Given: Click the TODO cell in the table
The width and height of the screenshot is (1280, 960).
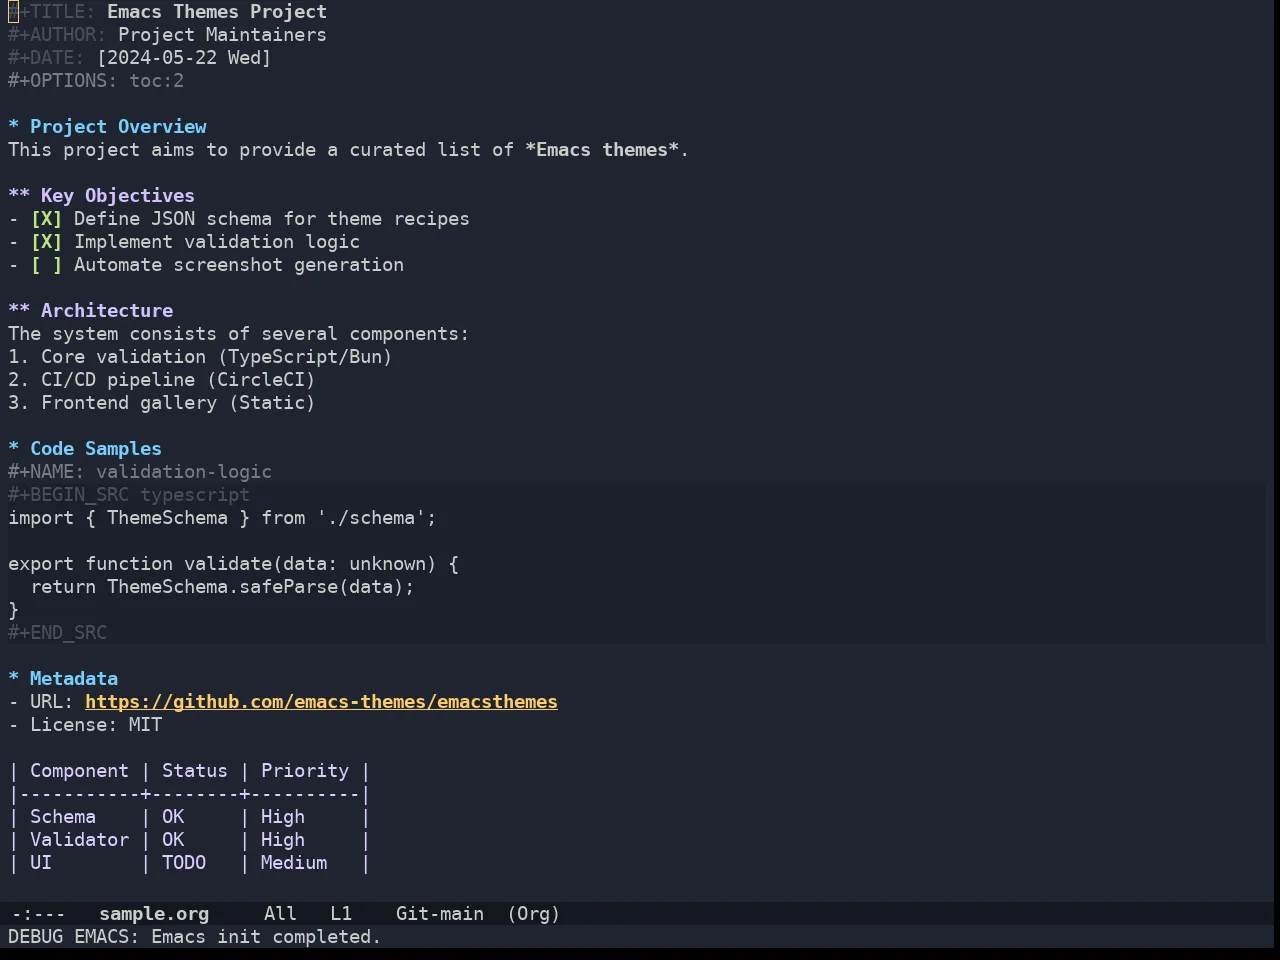Looking at the screenshot, I should (184, 863).
